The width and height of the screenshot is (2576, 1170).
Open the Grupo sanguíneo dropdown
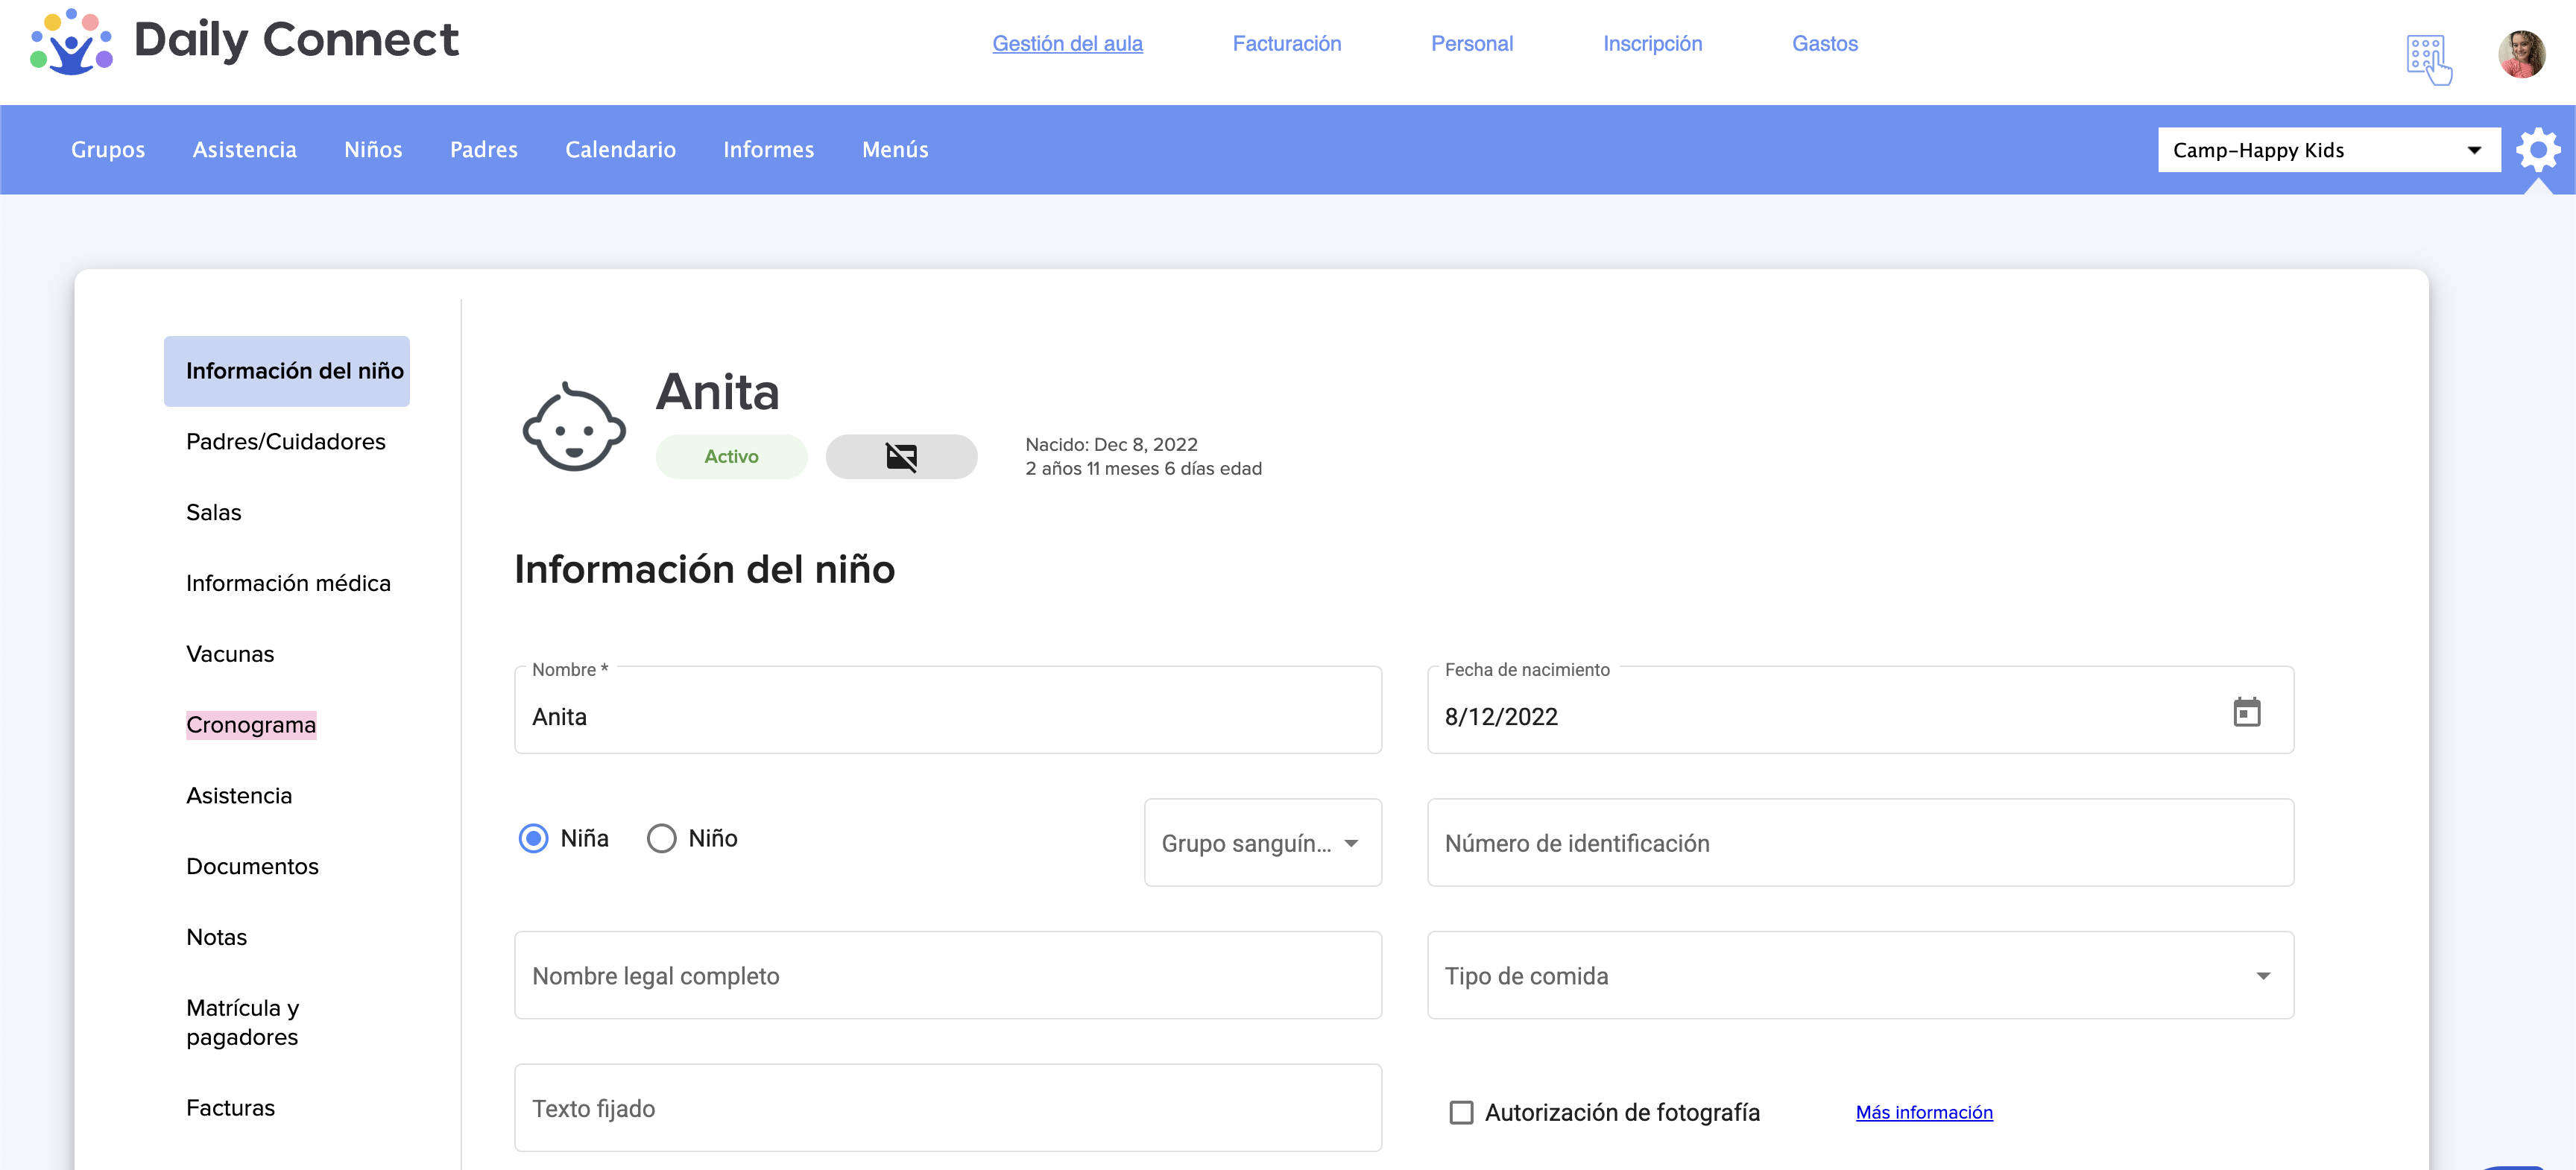(1262, 843)
